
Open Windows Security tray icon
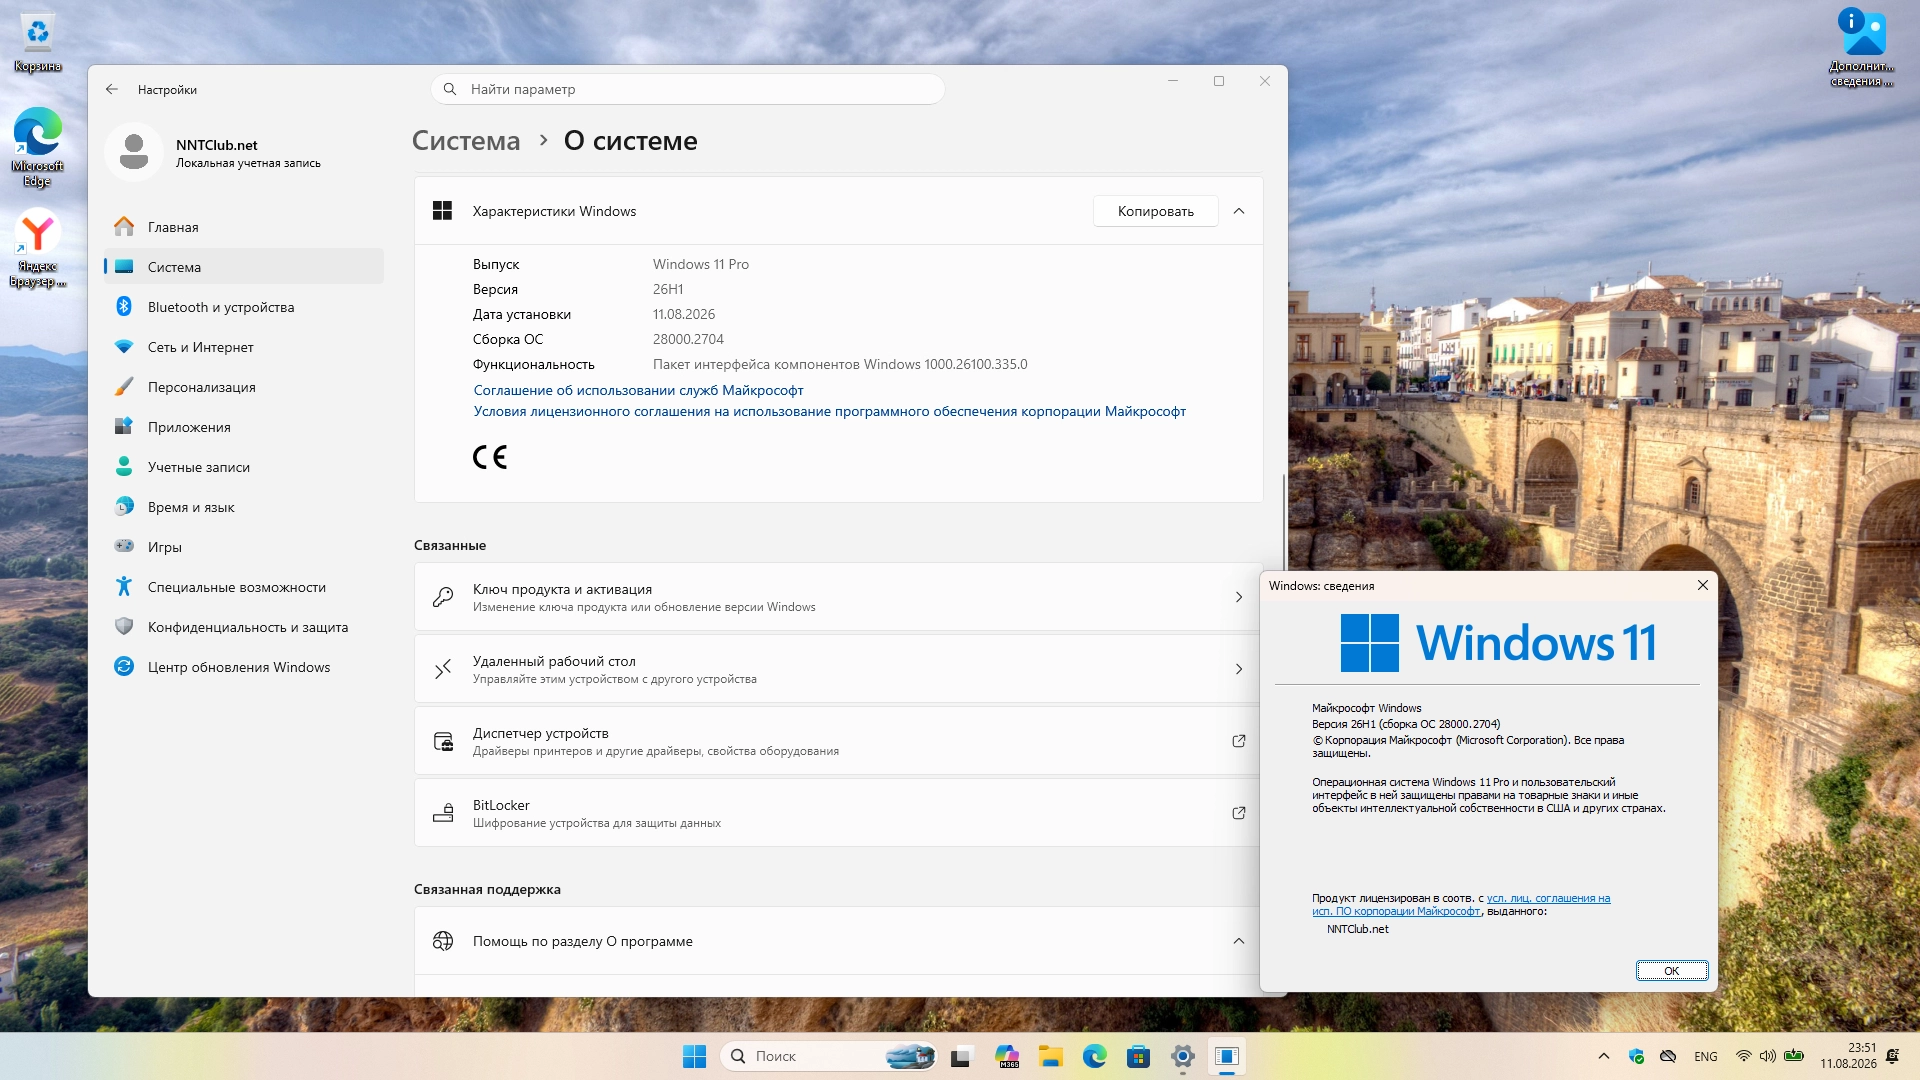(1637, 1056)
